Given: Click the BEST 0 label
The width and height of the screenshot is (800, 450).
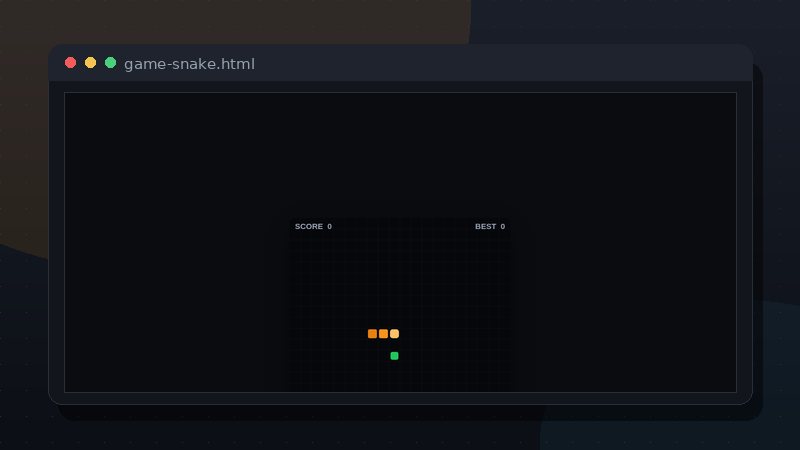Looking at the screenshot, I should (x=490, y=227).
